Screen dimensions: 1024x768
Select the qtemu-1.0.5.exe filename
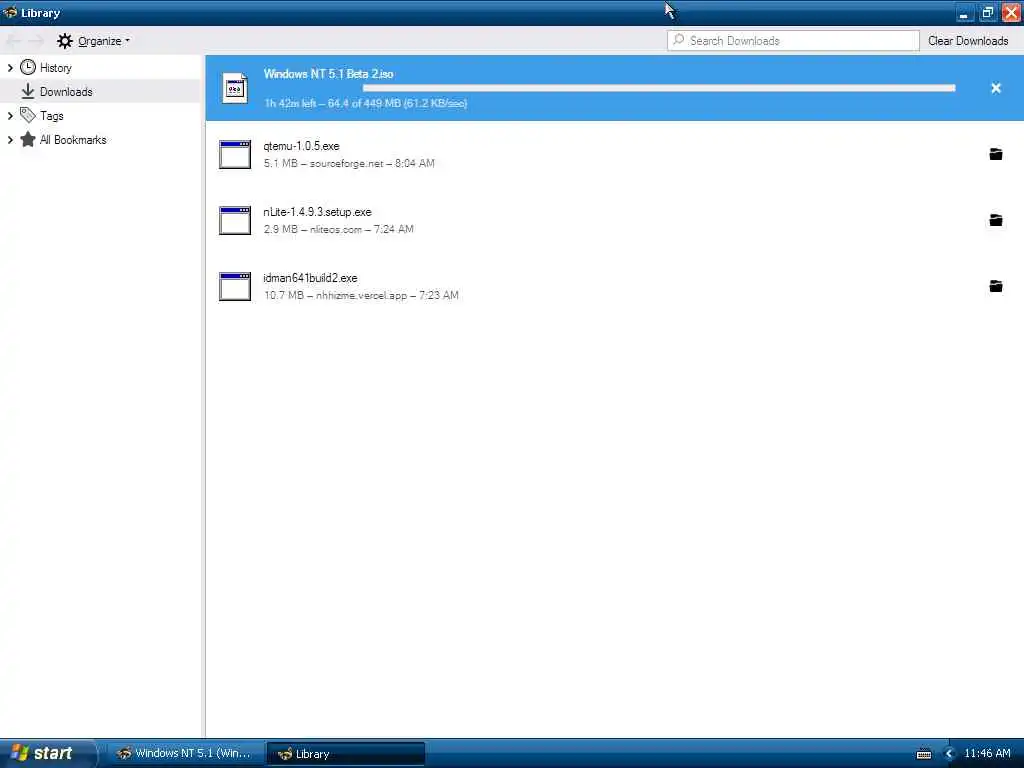point(301,146)
